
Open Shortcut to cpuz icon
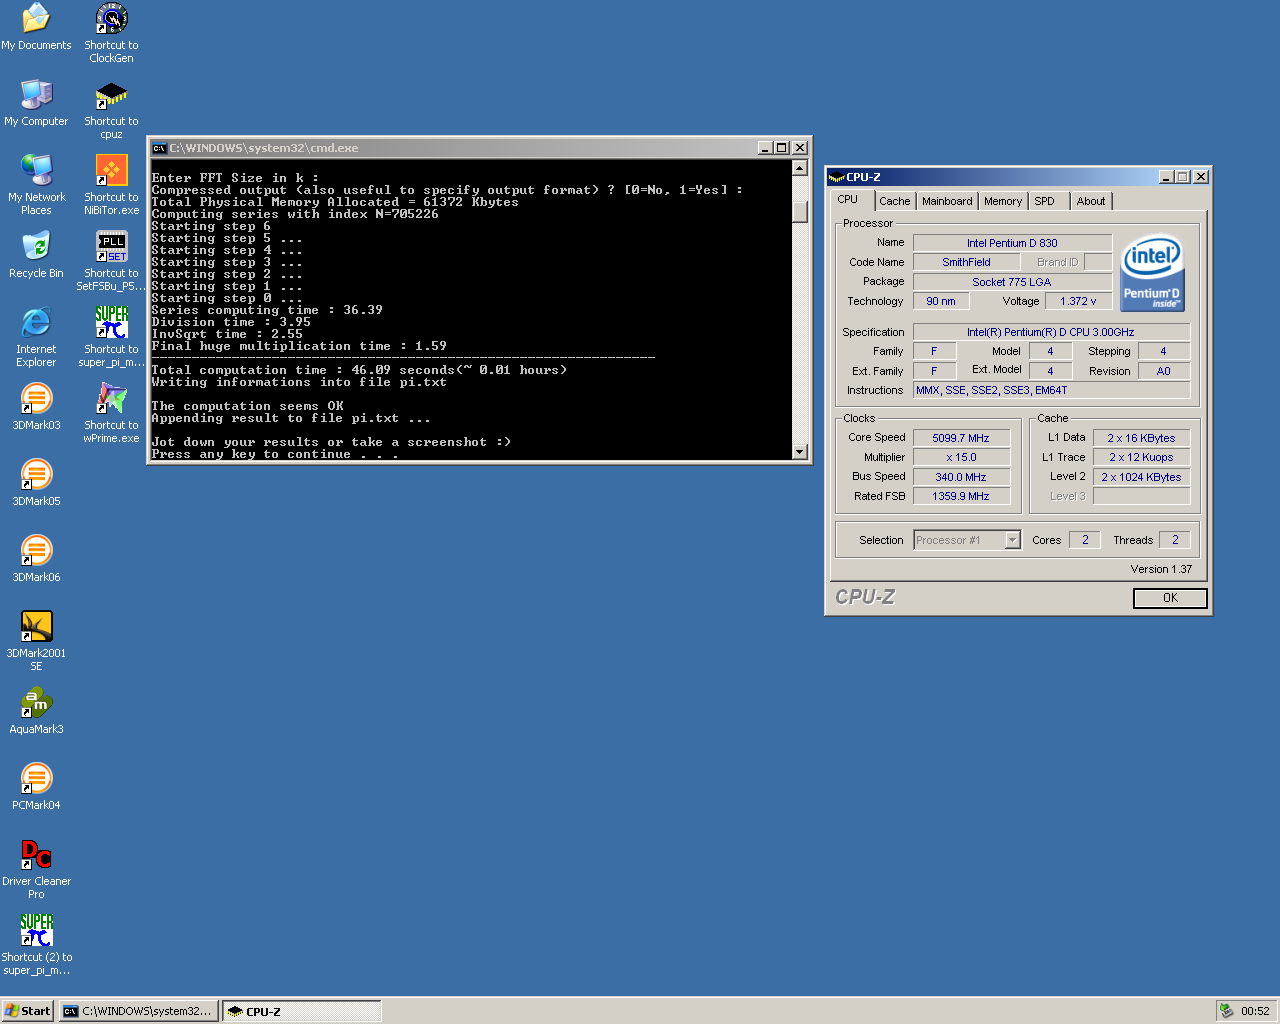point(111,109)
